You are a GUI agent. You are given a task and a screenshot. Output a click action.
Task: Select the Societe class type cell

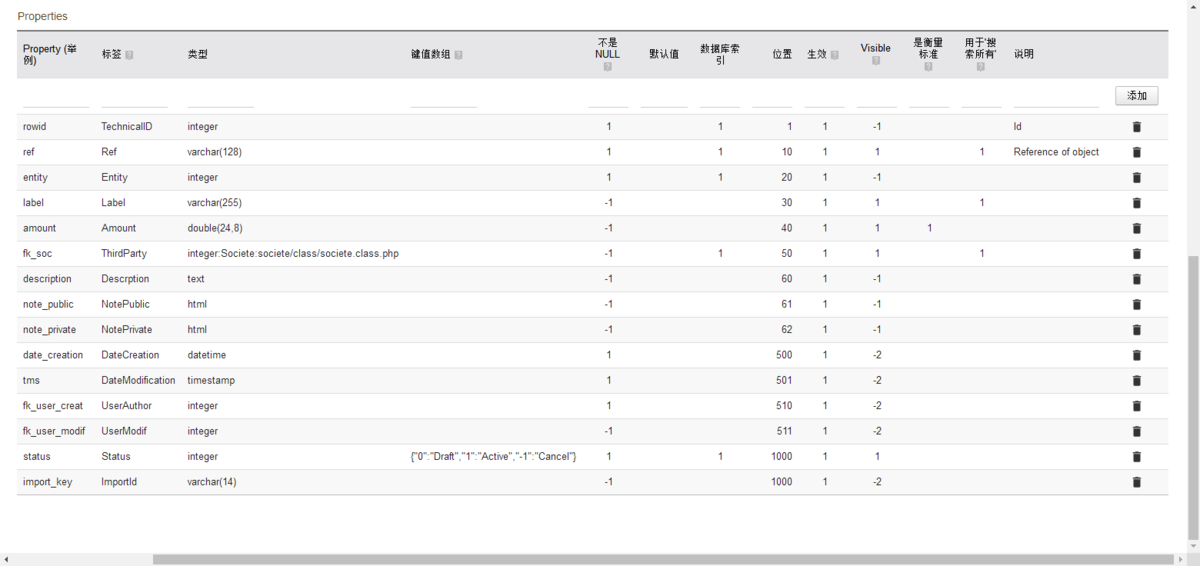(x=293, y=254)
